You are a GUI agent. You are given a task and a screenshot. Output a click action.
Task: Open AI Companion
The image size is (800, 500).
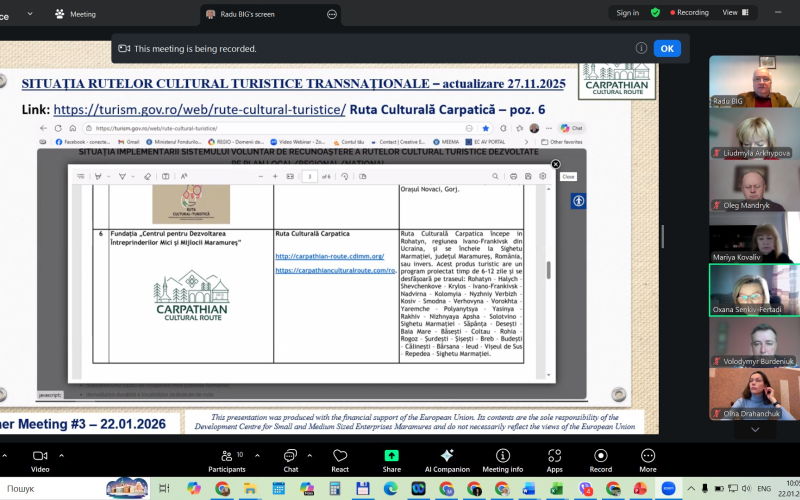click(446, 458)
